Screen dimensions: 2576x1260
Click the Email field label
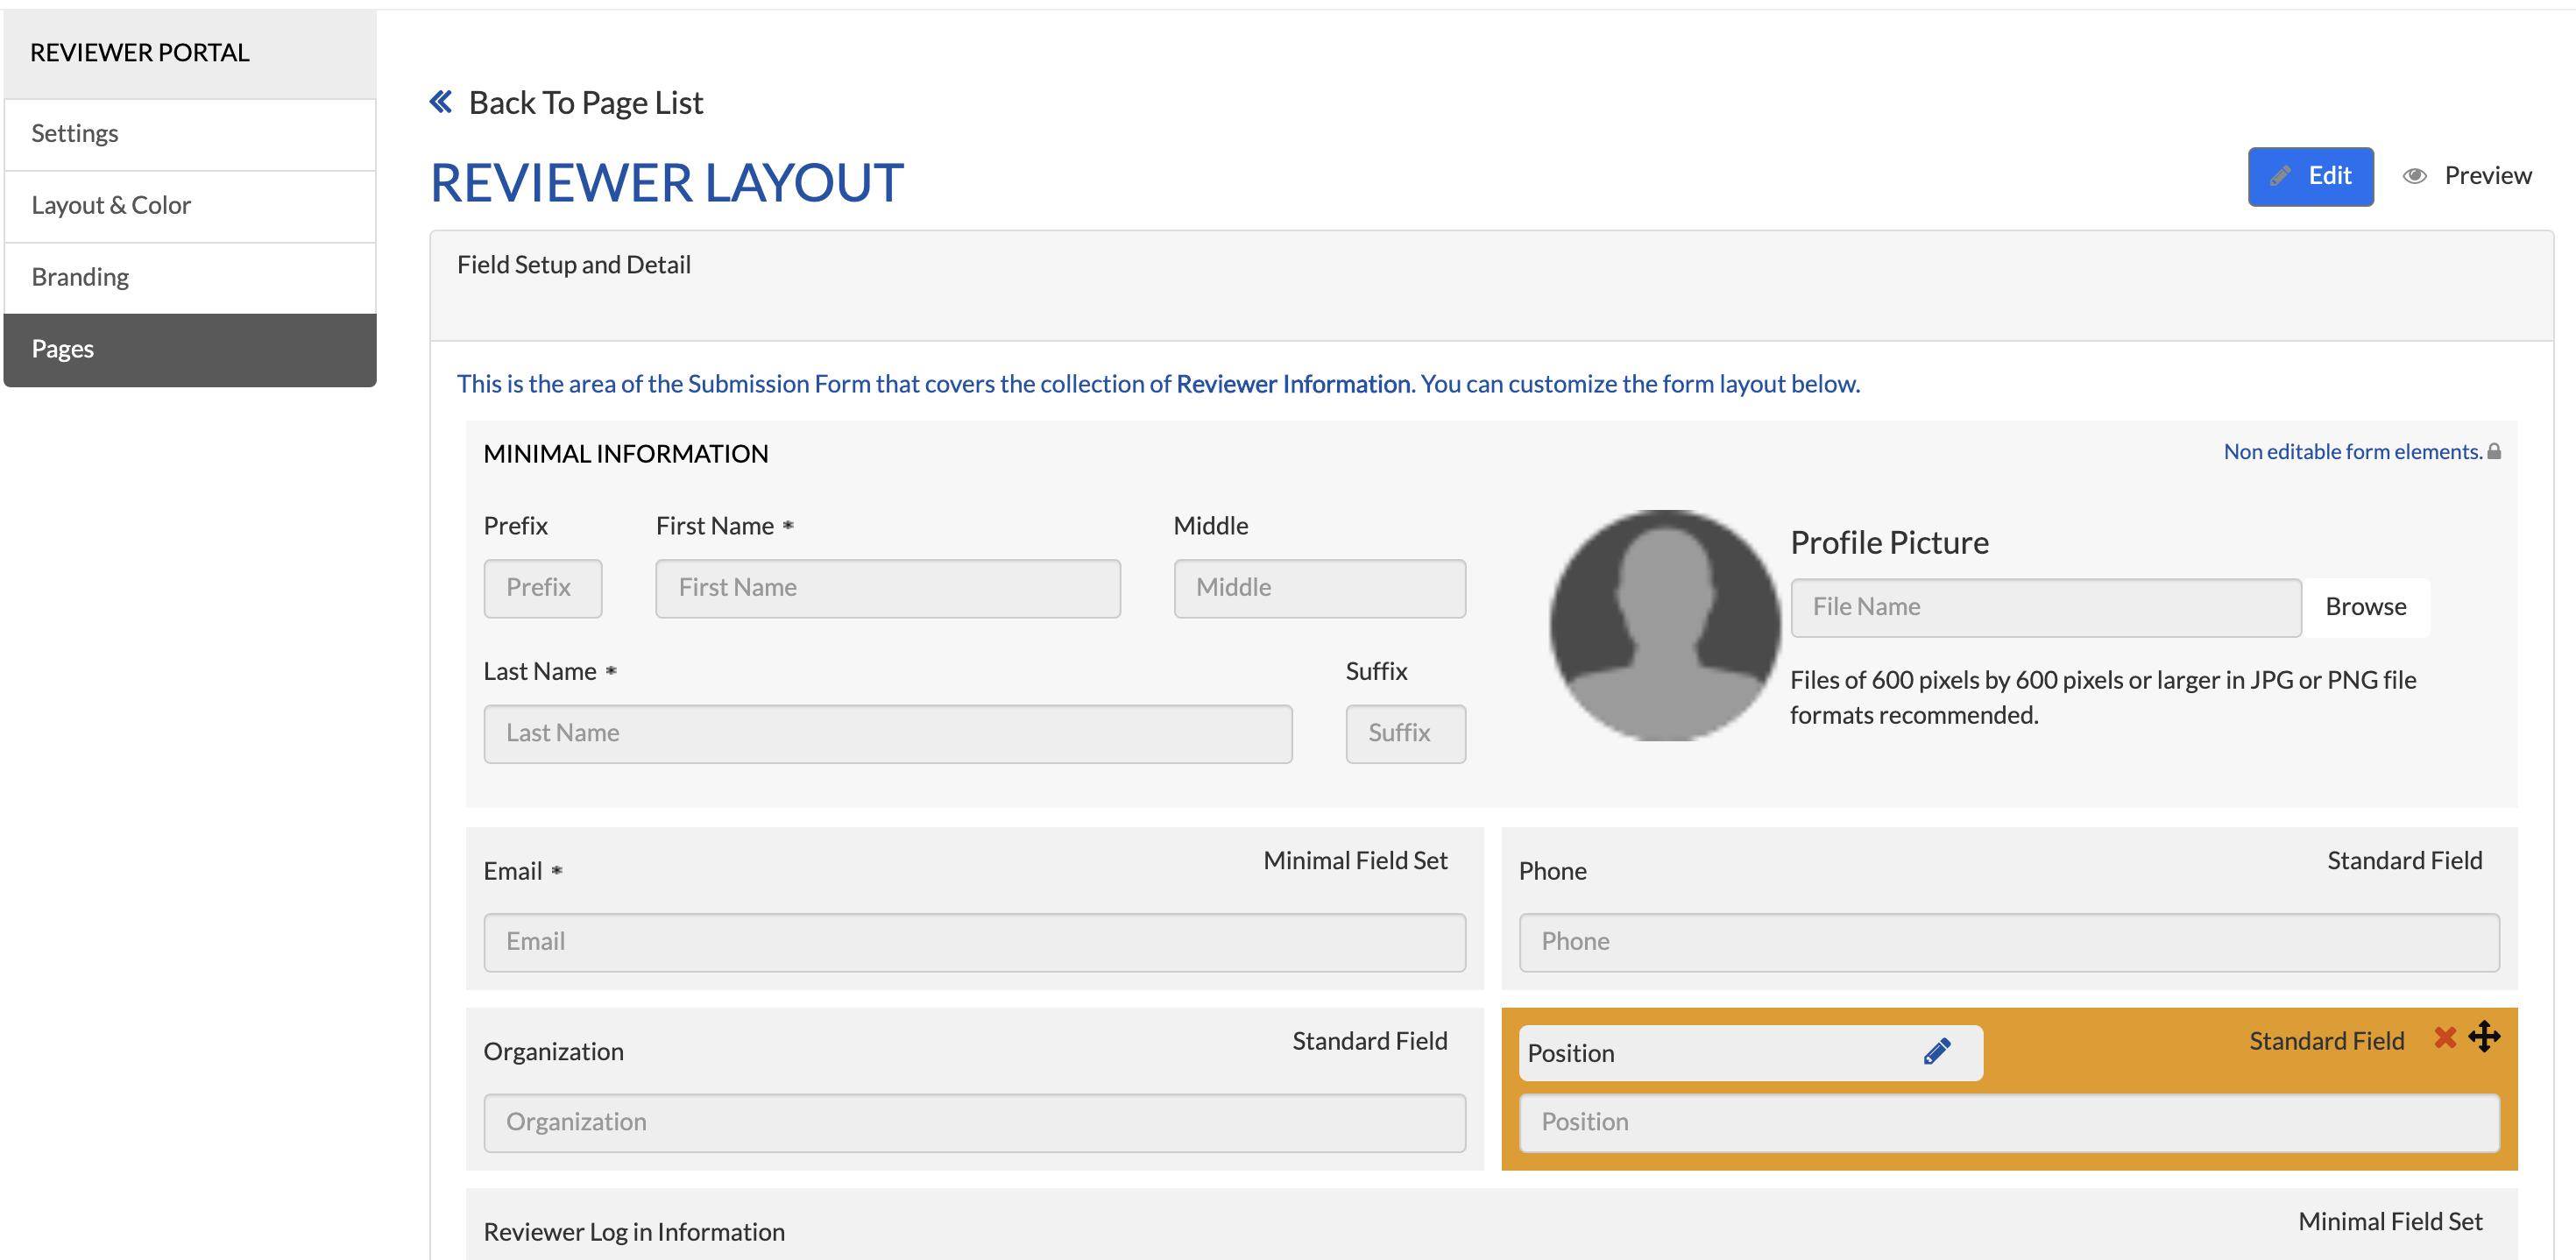(x=512, y=871)
